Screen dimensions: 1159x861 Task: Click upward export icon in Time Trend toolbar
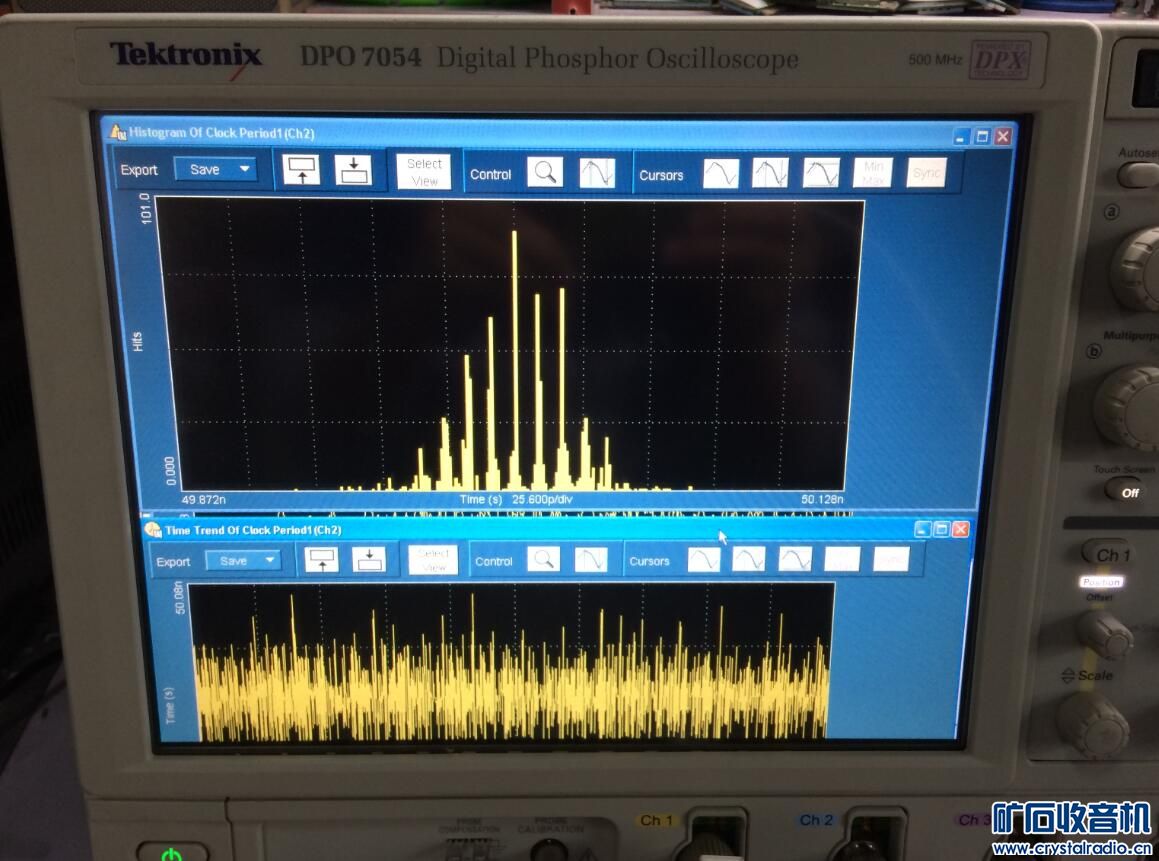(322, 560)
